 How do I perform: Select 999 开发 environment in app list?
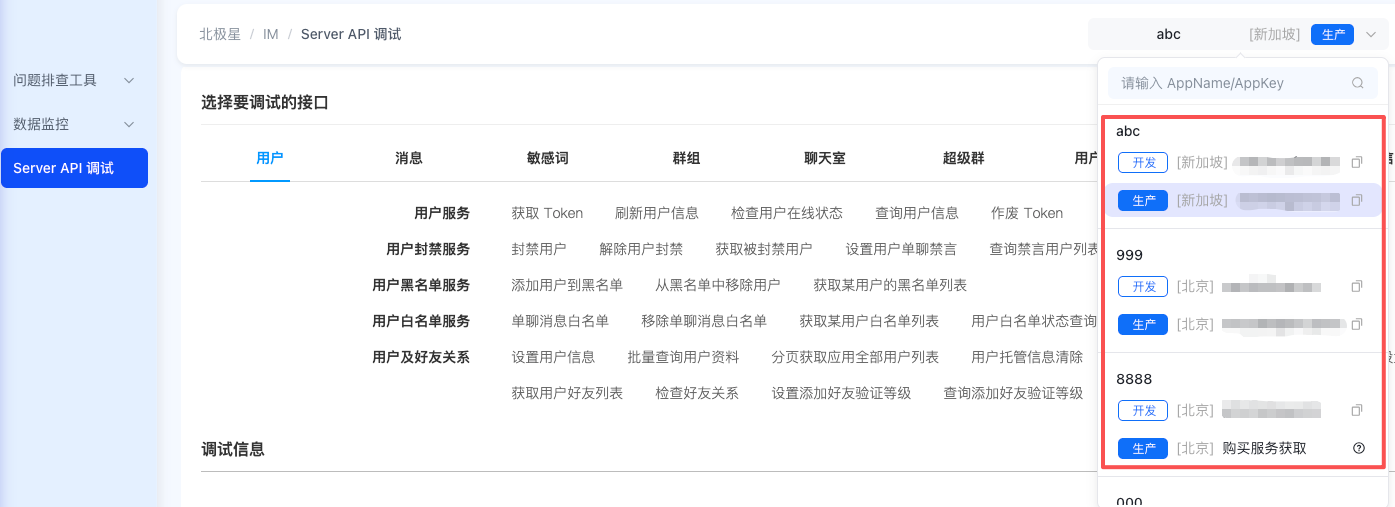pos(1143,286)
